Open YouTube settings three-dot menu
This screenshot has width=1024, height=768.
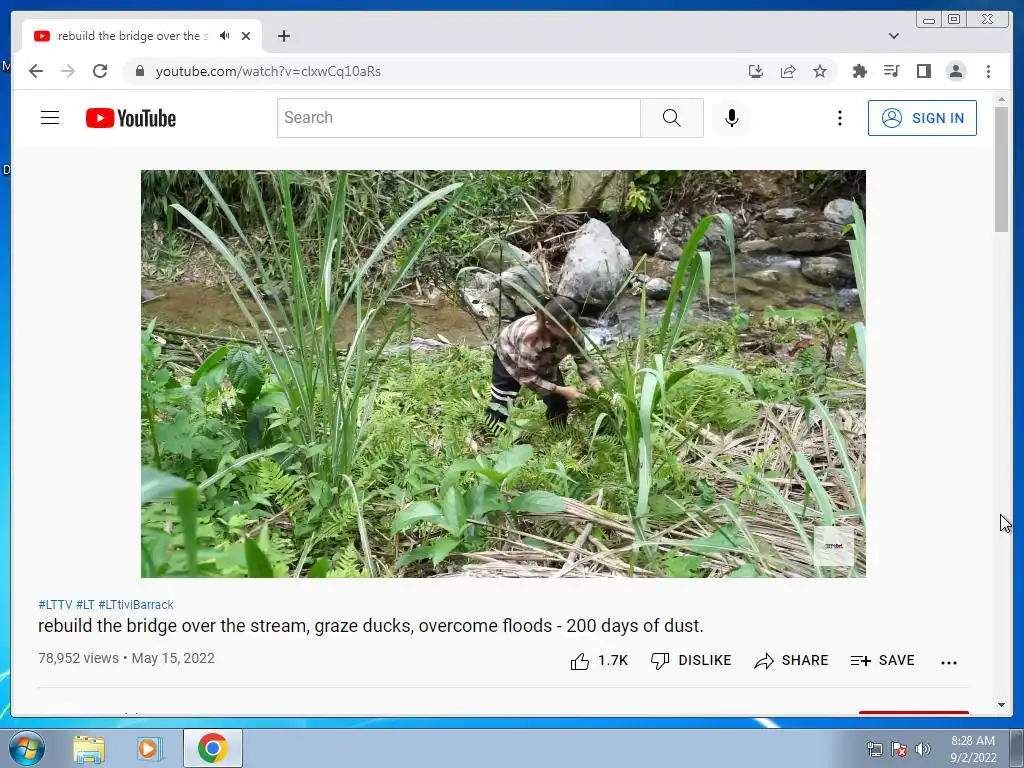coord(840,118)
